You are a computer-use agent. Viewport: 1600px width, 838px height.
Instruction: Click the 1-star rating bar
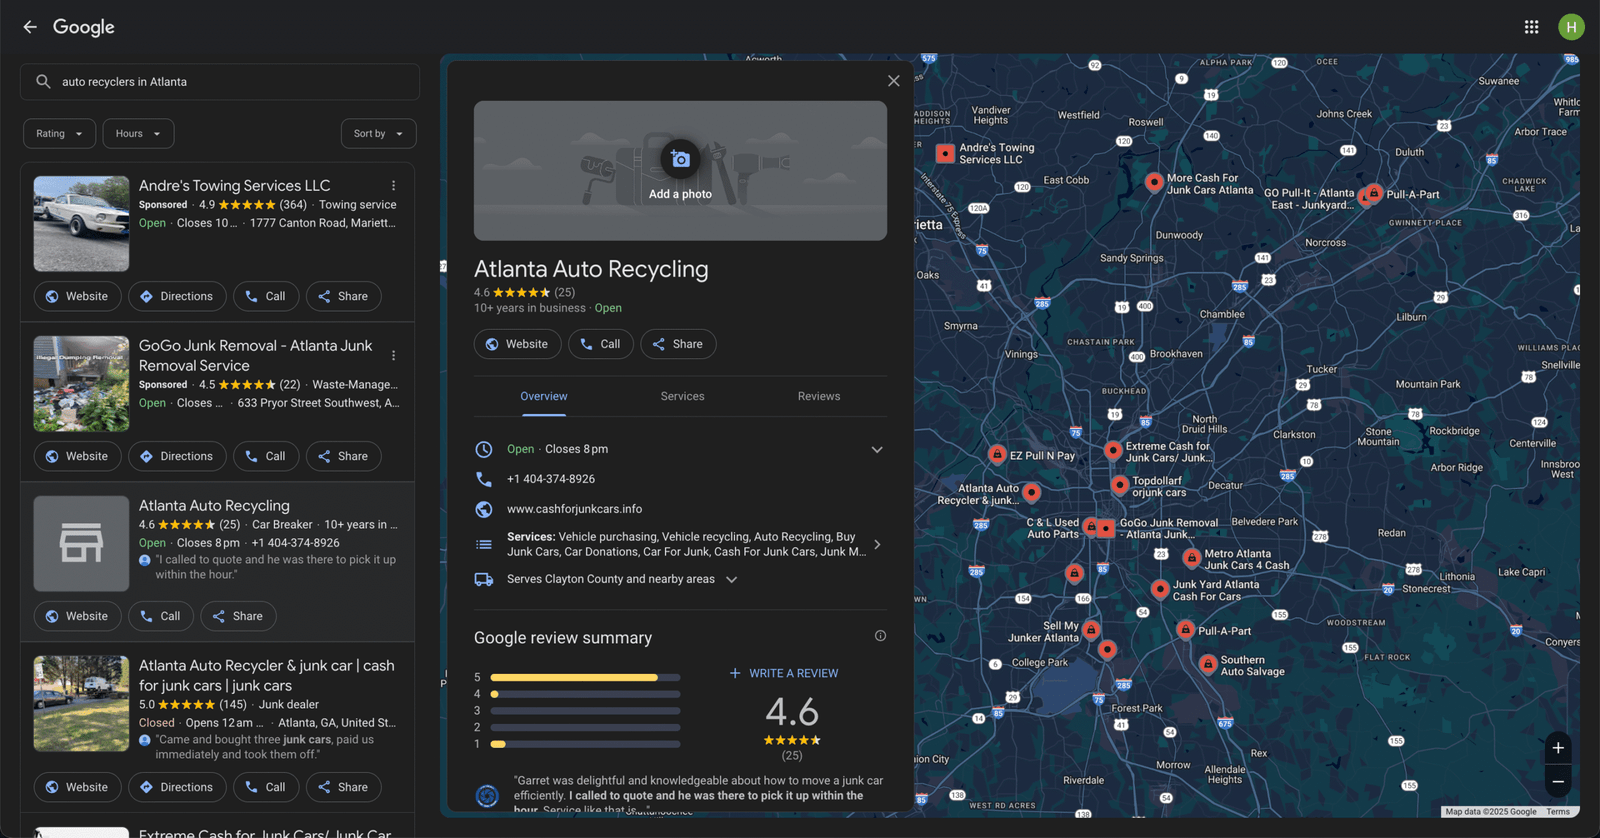(585, 744)
